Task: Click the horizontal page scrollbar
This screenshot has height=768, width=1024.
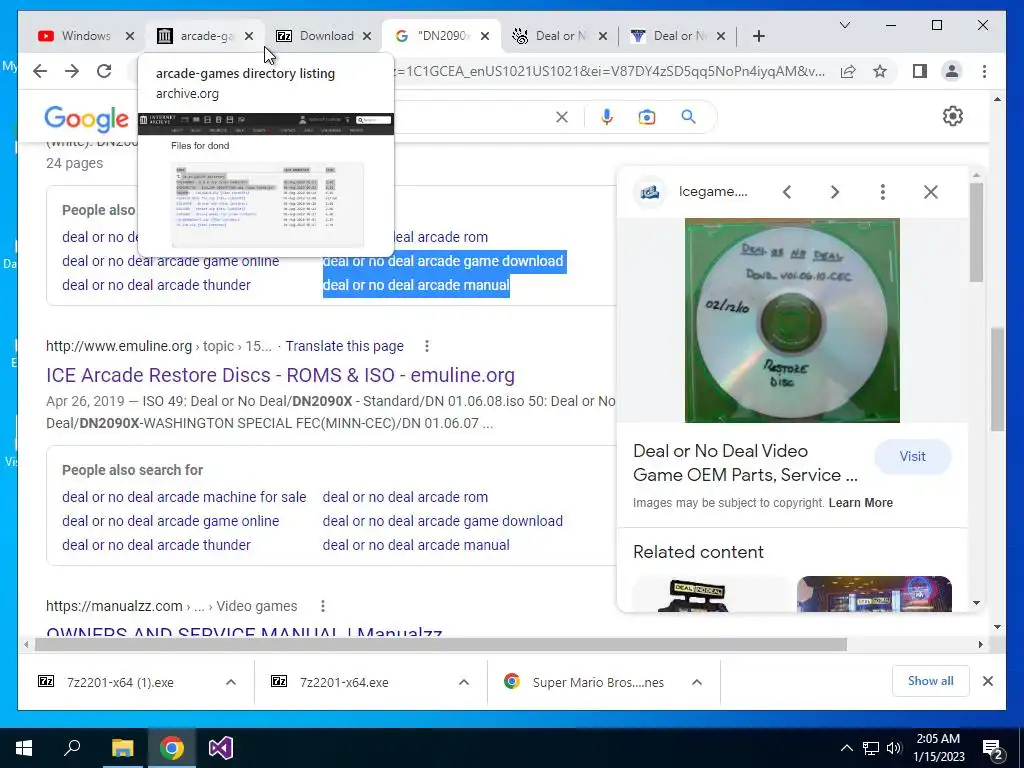Action: (441, 645)
